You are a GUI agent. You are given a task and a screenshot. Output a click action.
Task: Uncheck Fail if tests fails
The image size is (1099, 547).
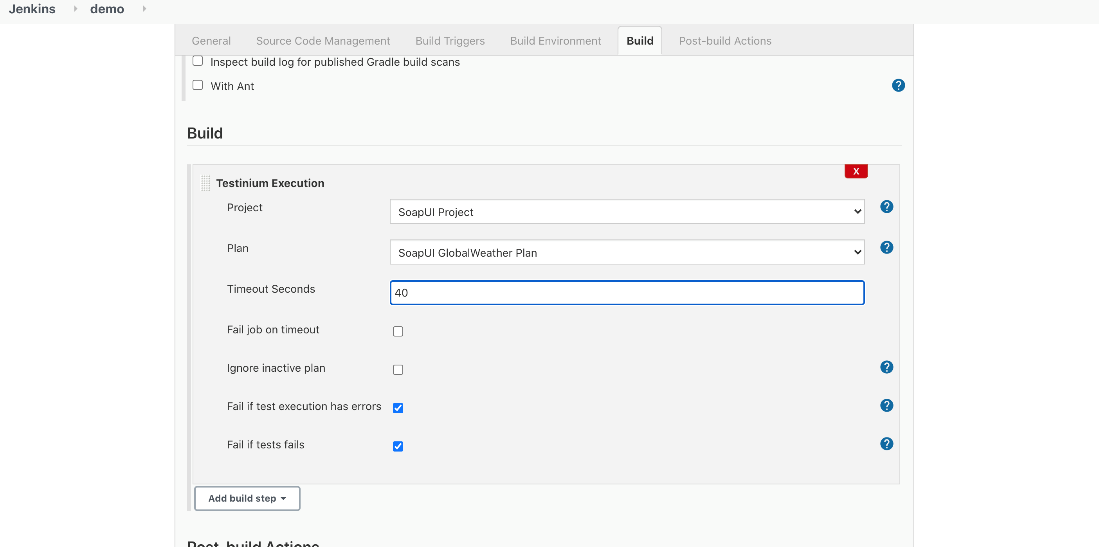(x=398, y=446)
